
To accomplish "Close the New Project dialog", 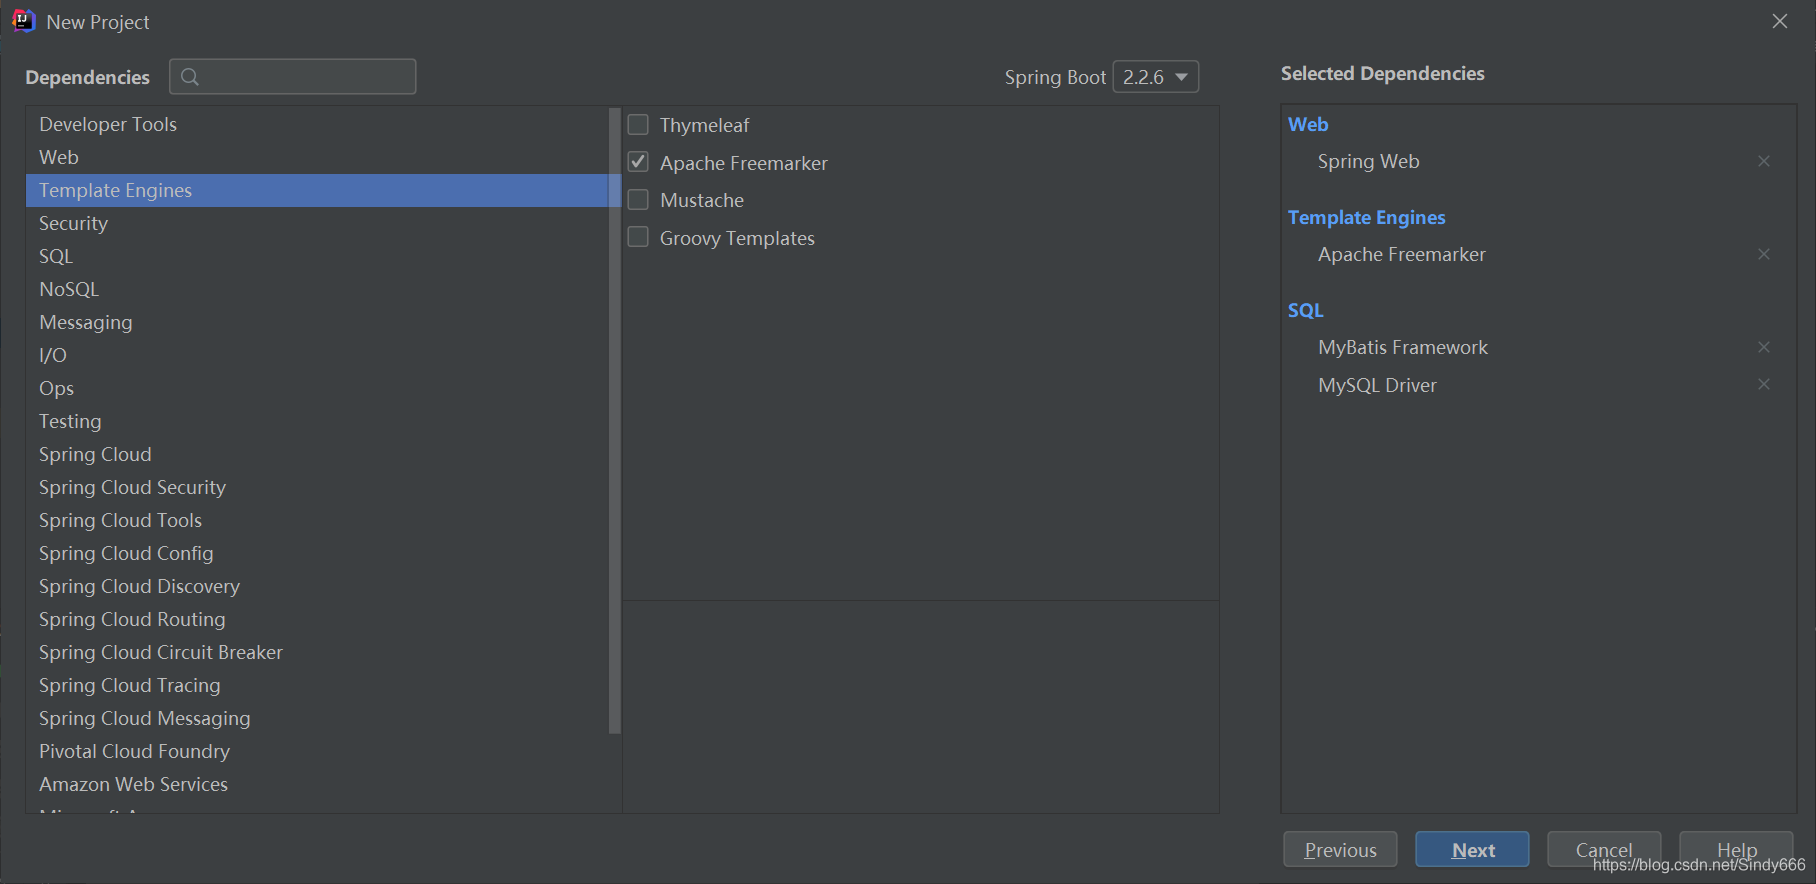I will (1780, 21).
